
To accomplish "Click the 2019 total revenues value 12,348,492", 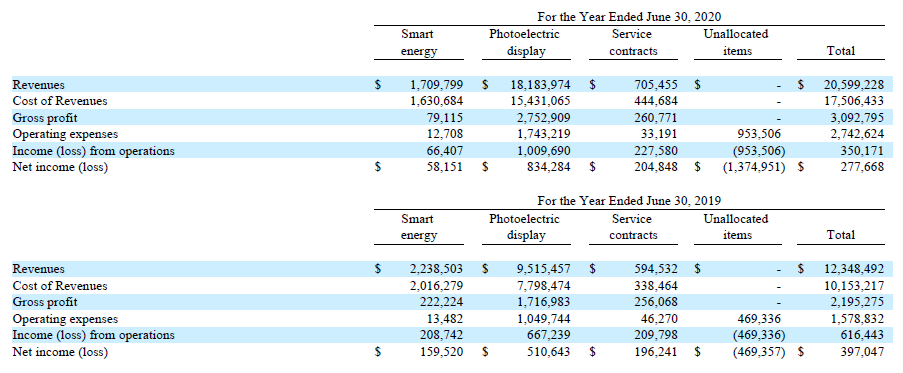I will [x=853, y=269].
